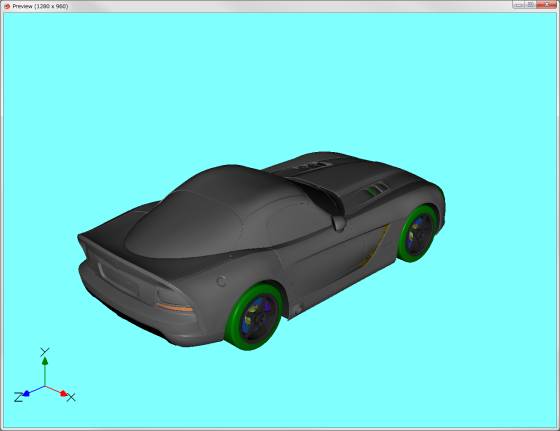The width and height of the screenshot is (560, 431).
Task: Close the Preview window
Action: click(547, 5)
